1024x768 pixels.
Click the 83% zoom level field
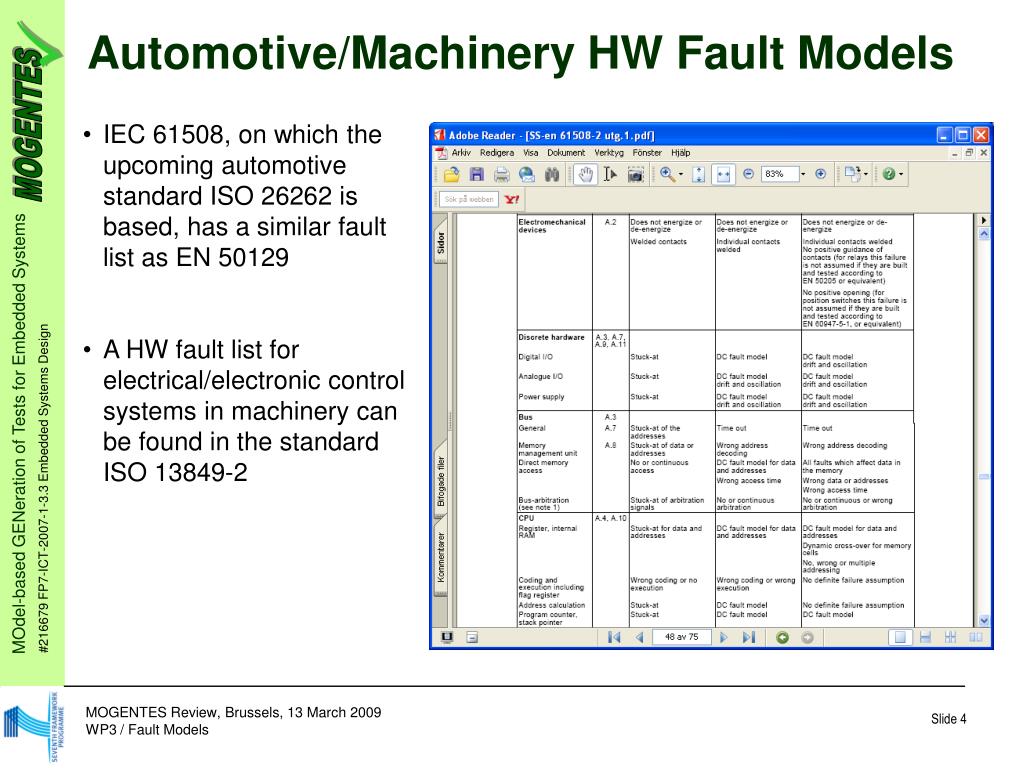(x=780, y=174)
